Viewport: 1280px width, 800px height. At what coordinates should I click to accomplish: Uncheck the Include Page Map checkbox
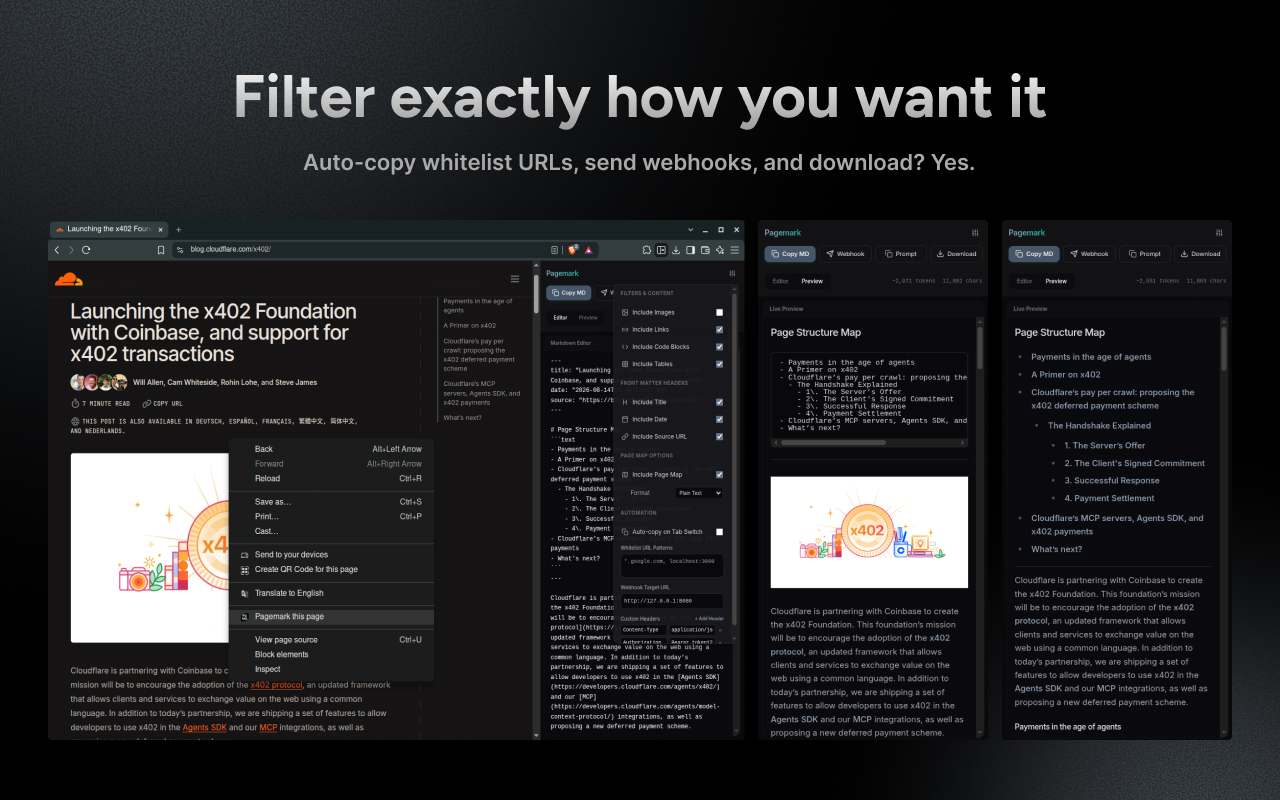(719, 474)
